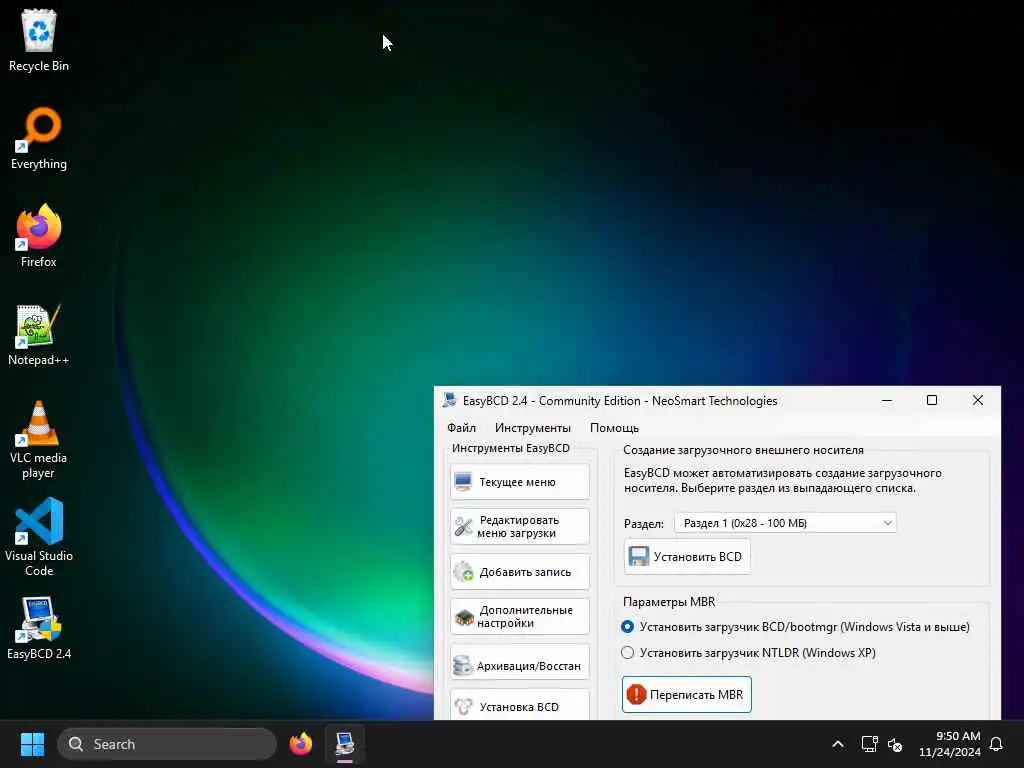The height and width of the screenshot is (768, 1024).
Task: Select the VLC media player desktop icon
Action: click(x=39, y=440)
